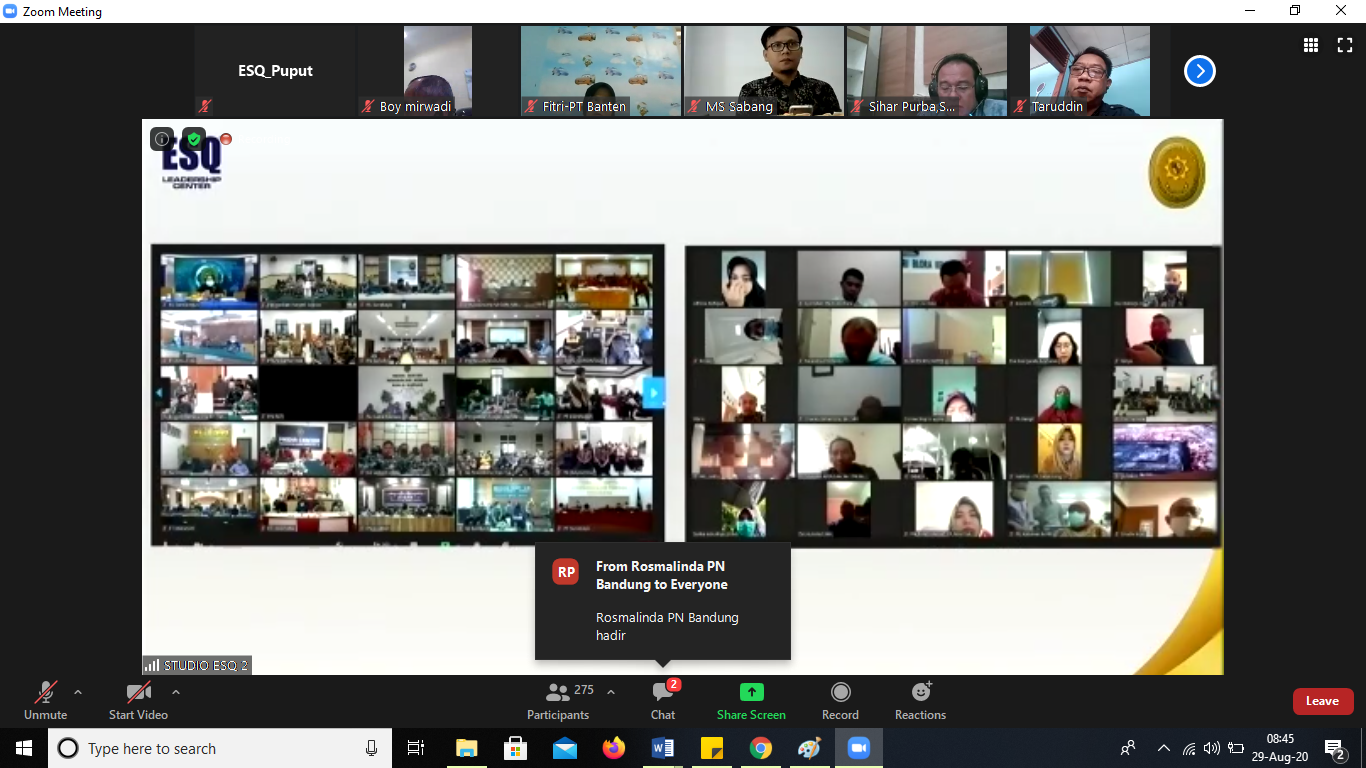Expand the arrow next to Participants count
Viewport: 1366px width, 768px height.
[x=611, y=692]
